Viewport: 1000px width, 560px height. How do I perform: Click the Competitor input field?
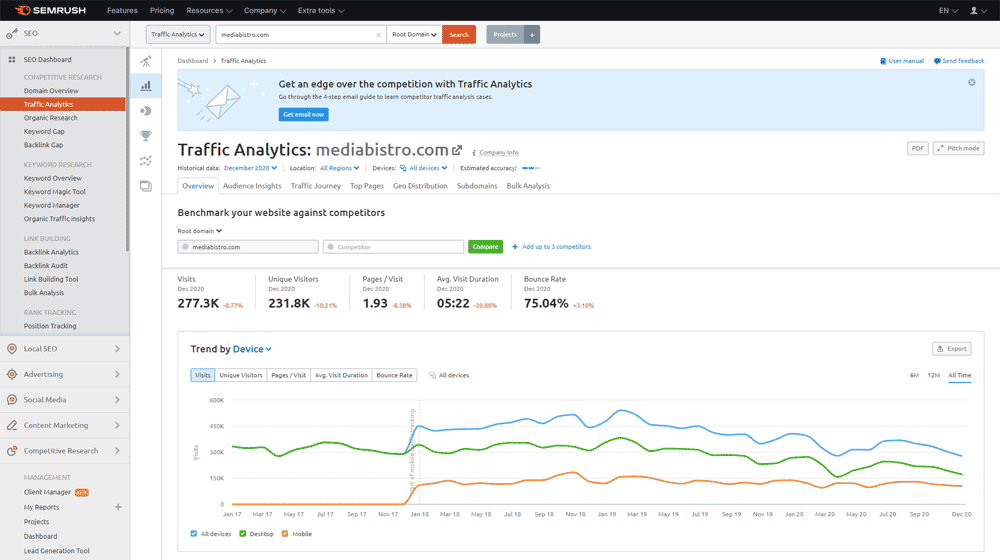(x=393, y=247)
